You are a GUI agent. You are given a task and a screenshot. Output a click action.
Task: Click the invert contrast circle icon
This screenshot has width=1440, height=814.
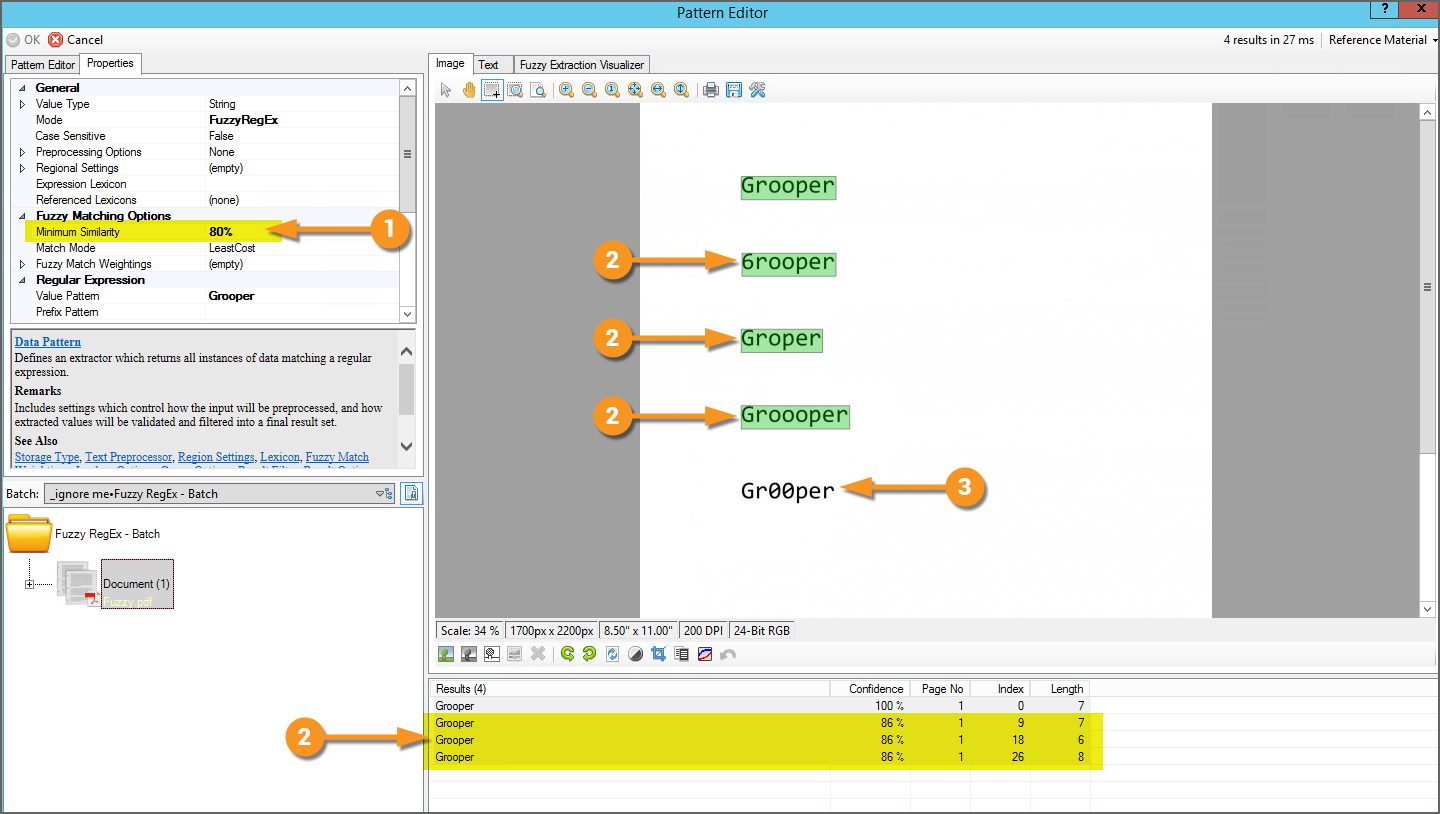point(635,654)
